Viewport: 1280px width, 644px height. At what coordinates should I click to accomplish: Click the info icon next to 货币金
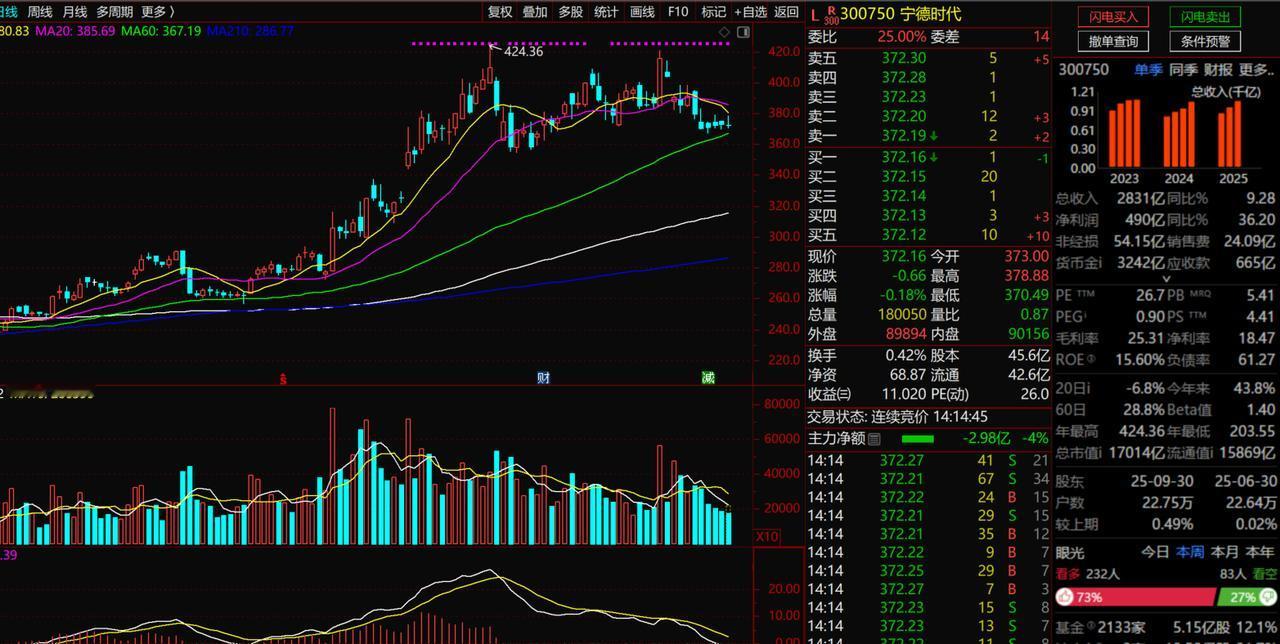click(x=1099, y=263)
